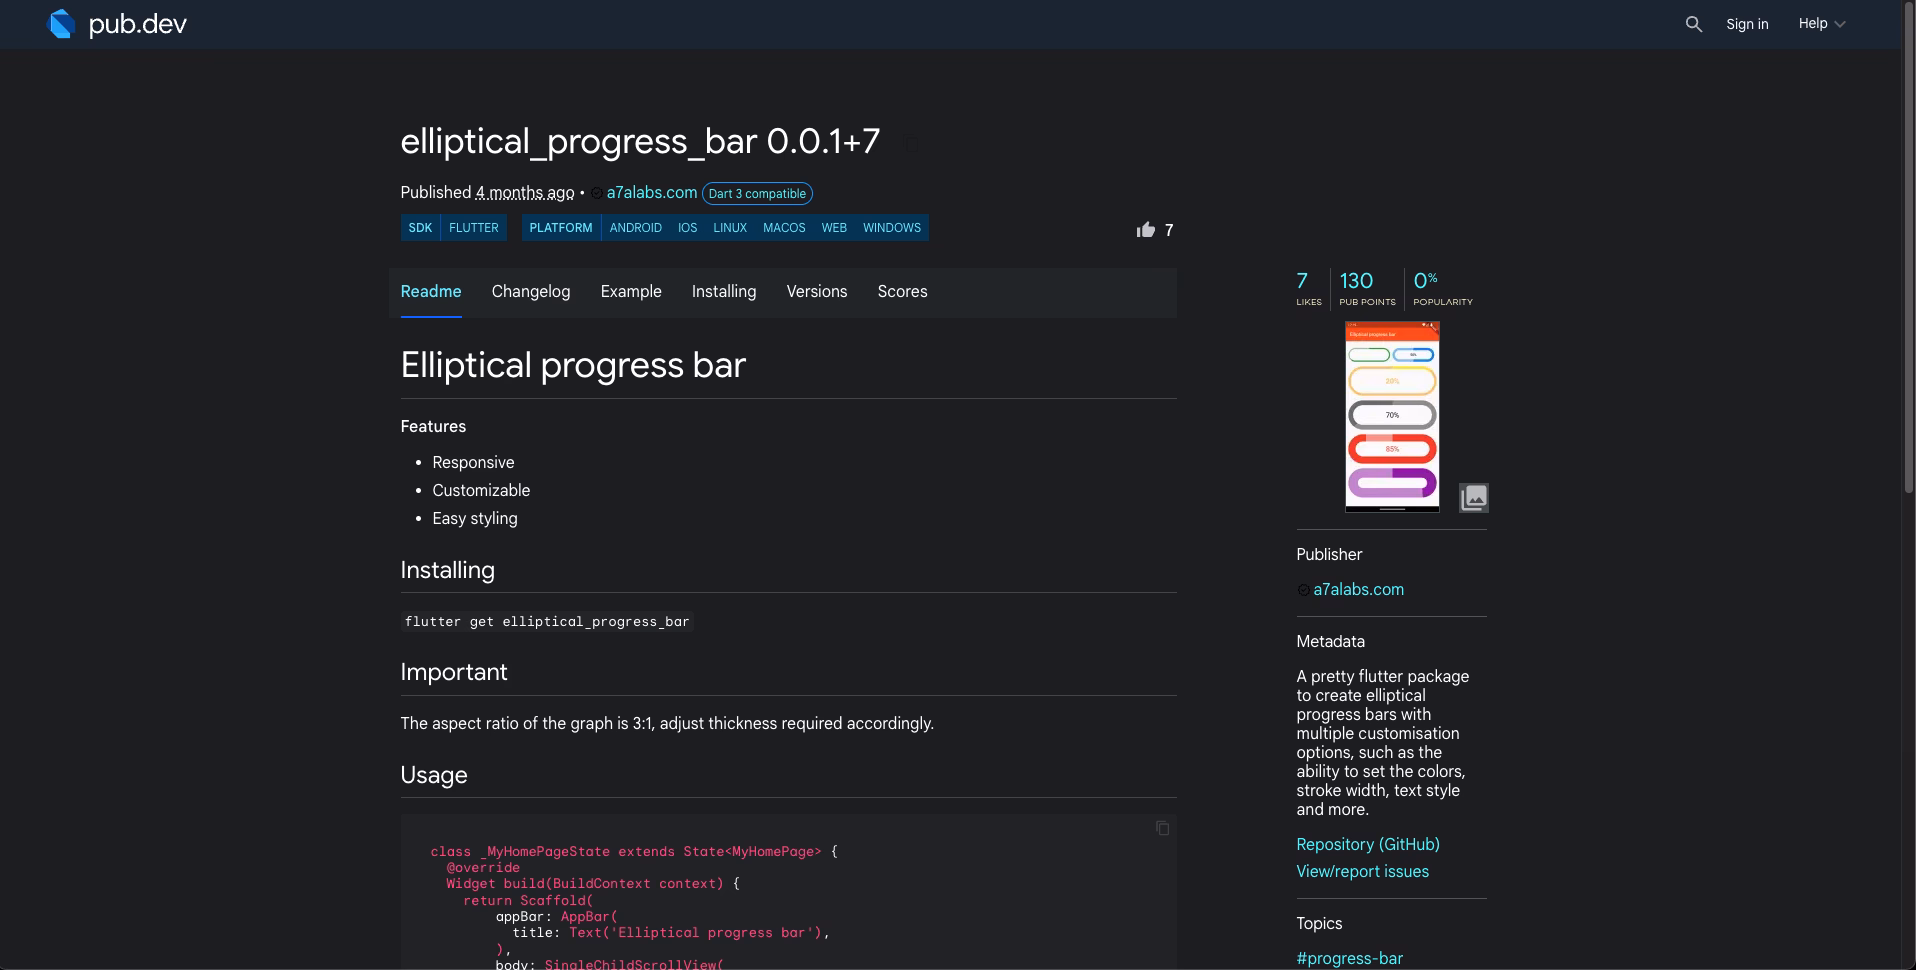Click the Usage section heading

point(434,776)
